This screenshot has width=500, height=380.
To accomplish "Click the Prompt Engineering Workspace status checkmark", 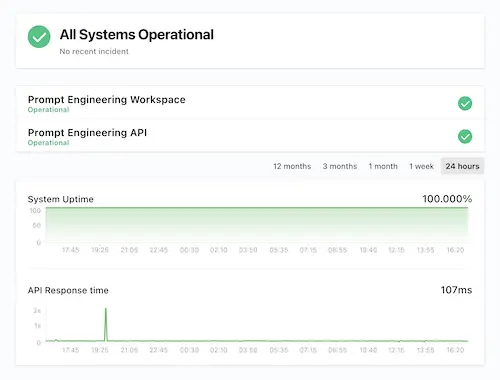I will pos(465,103).
